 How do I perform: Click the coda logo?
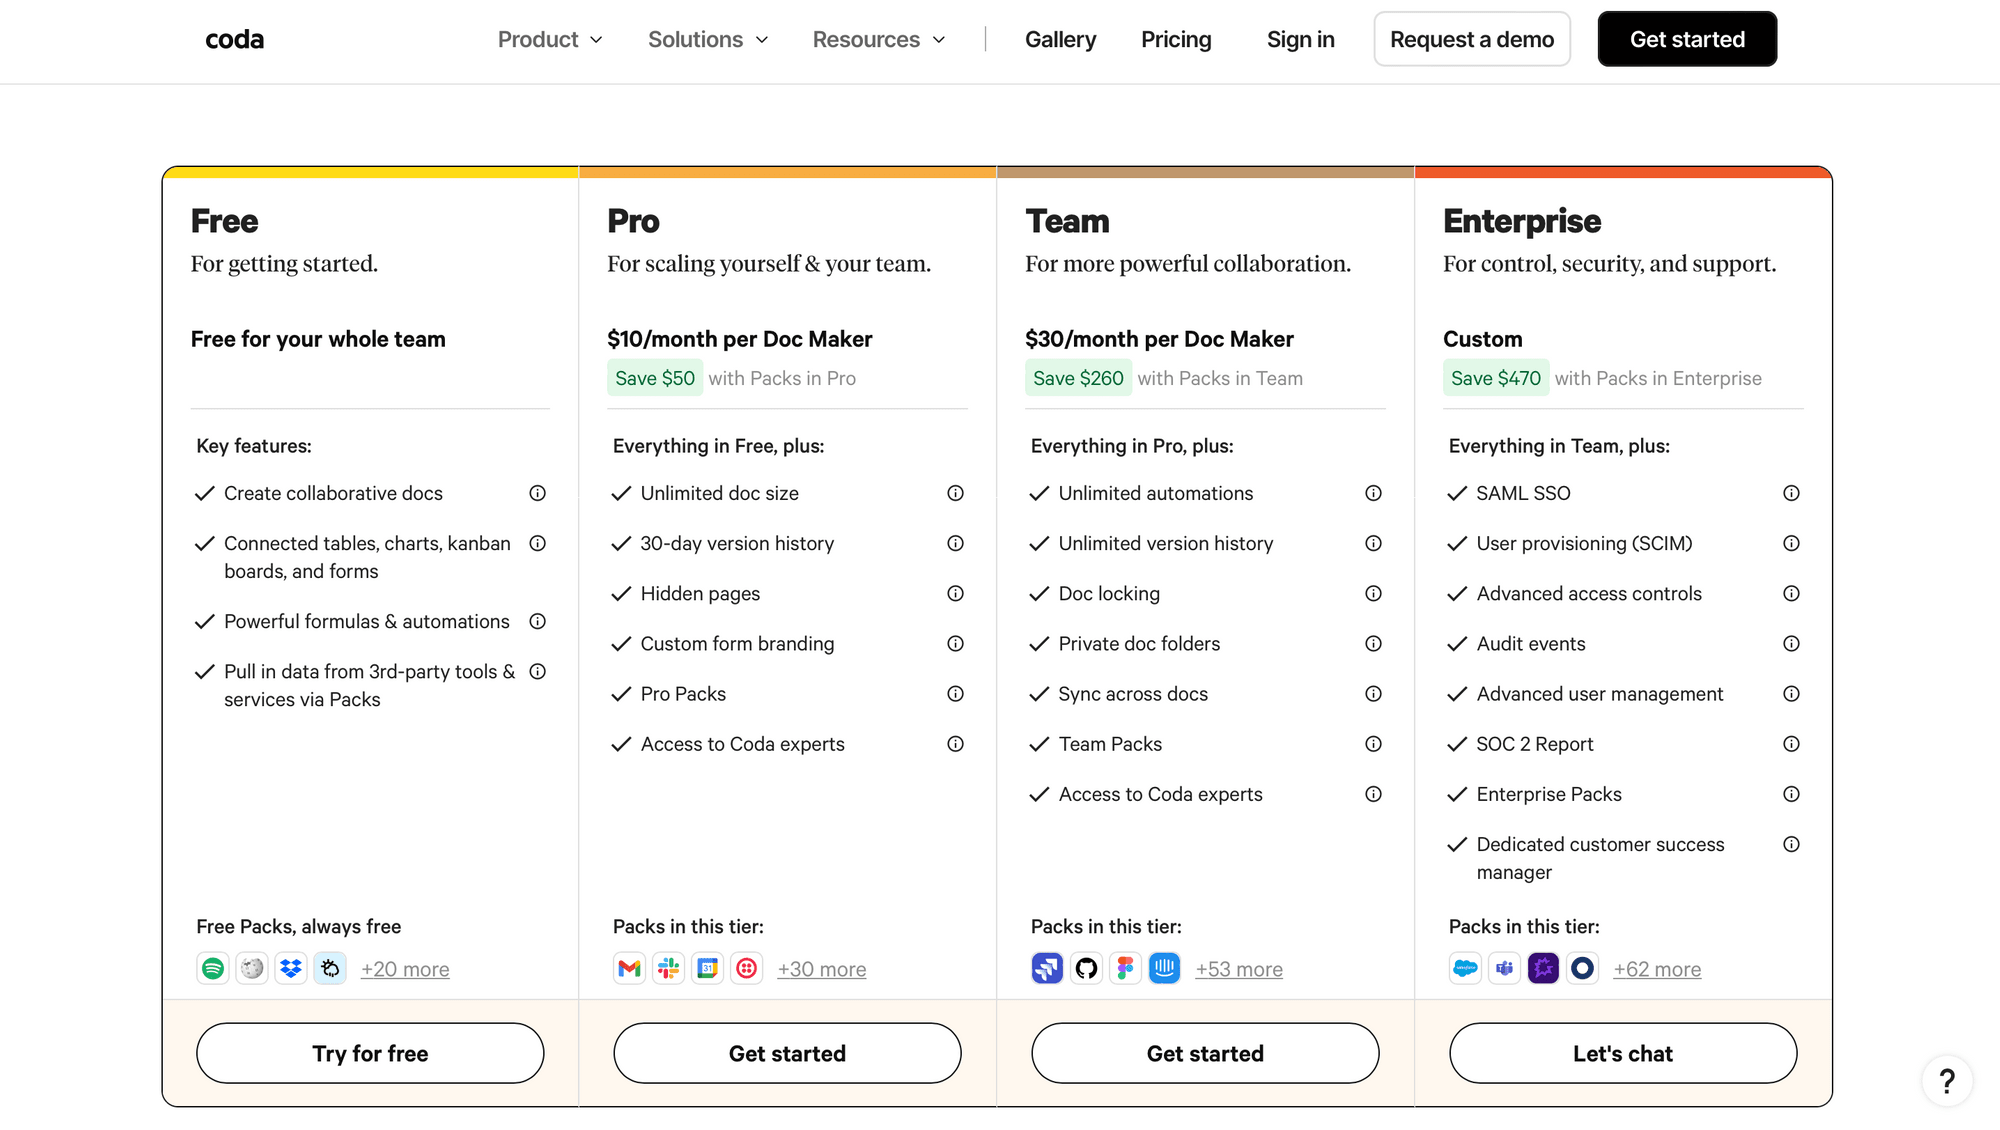coord(234,39)
